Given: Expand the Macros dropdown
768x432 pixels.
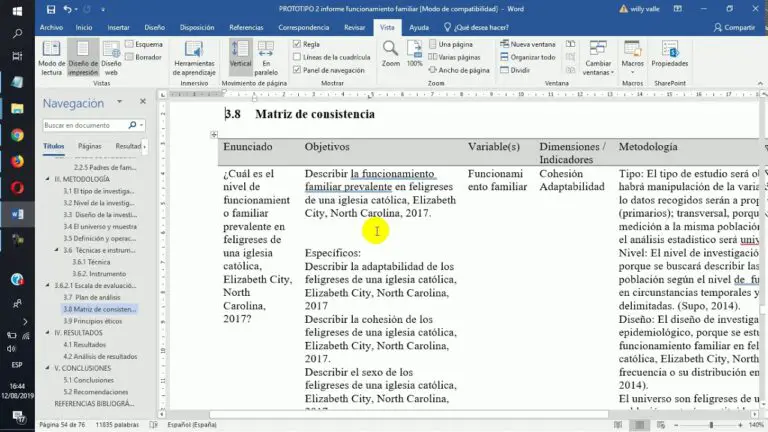Looking at the screenshot, I should click(632, 73).
